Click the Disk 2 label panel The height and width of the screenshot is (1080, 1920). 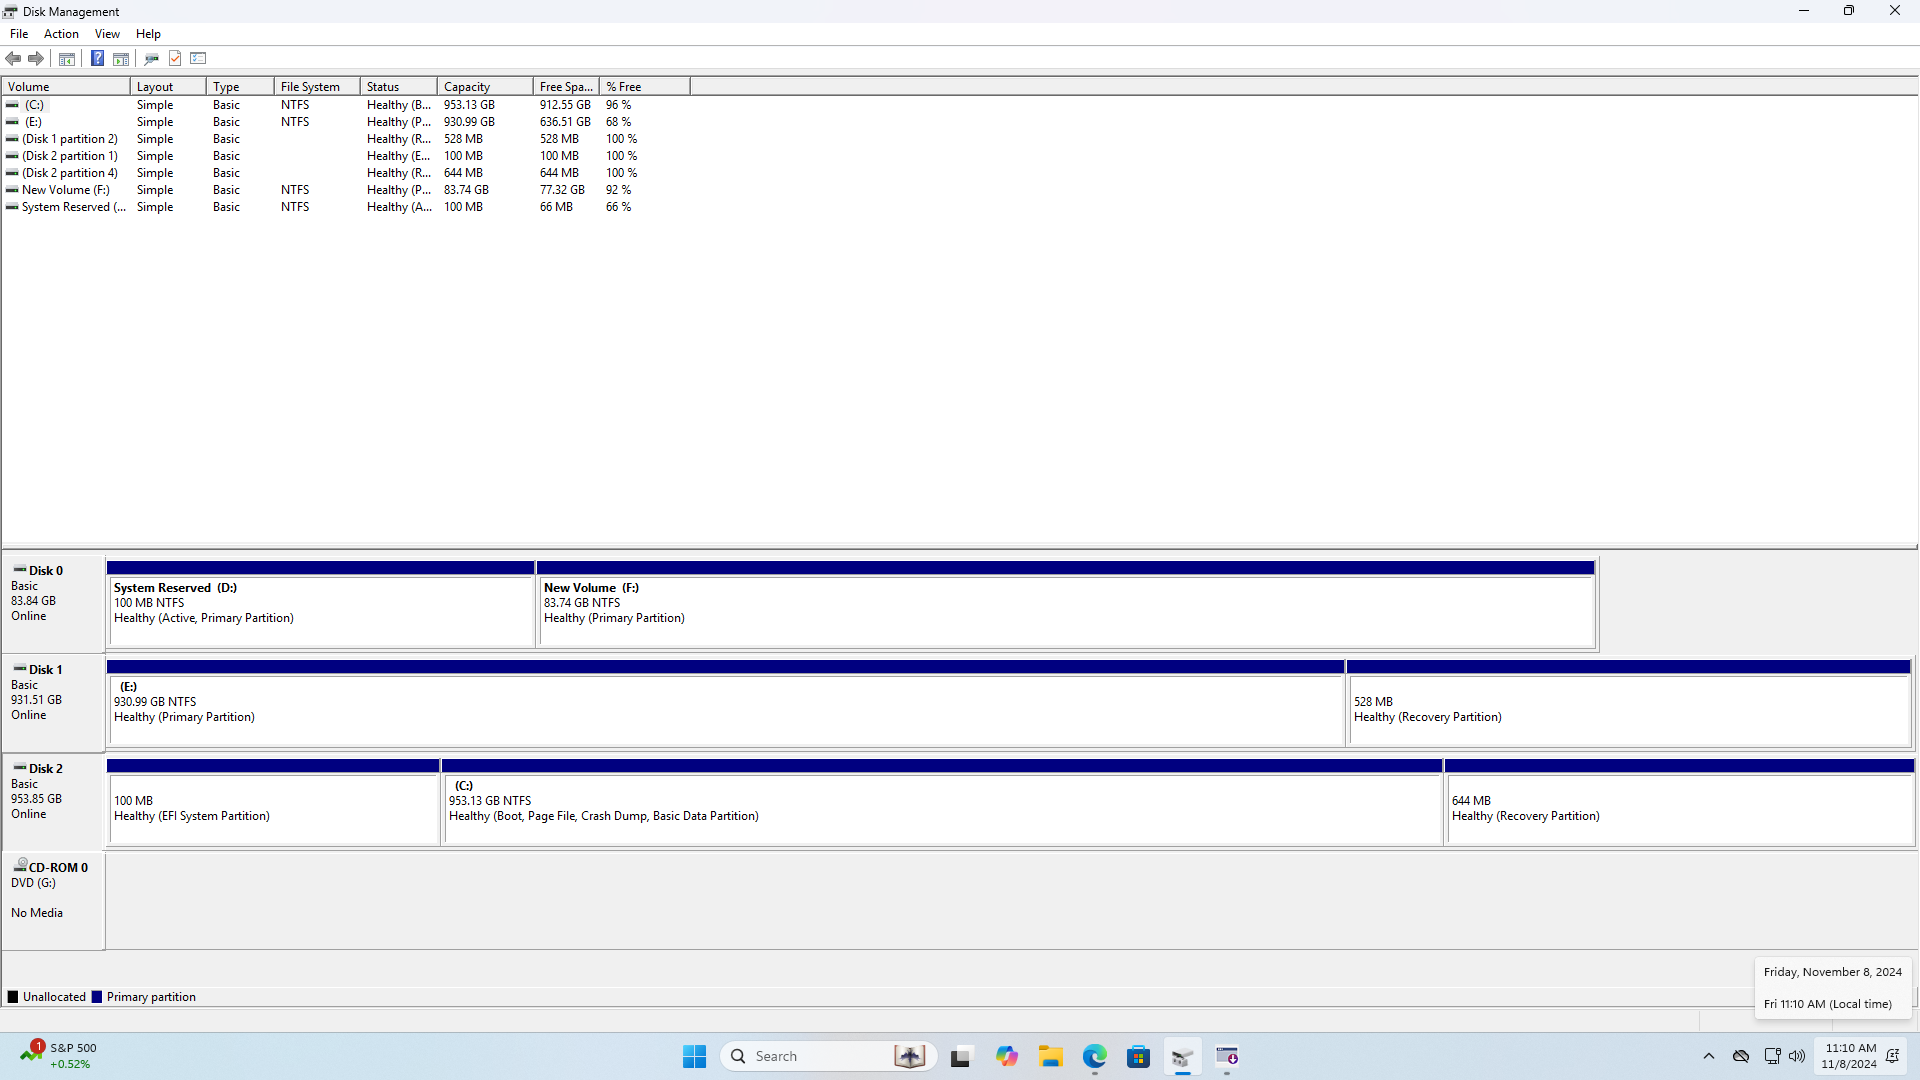[x=54, y=801]
